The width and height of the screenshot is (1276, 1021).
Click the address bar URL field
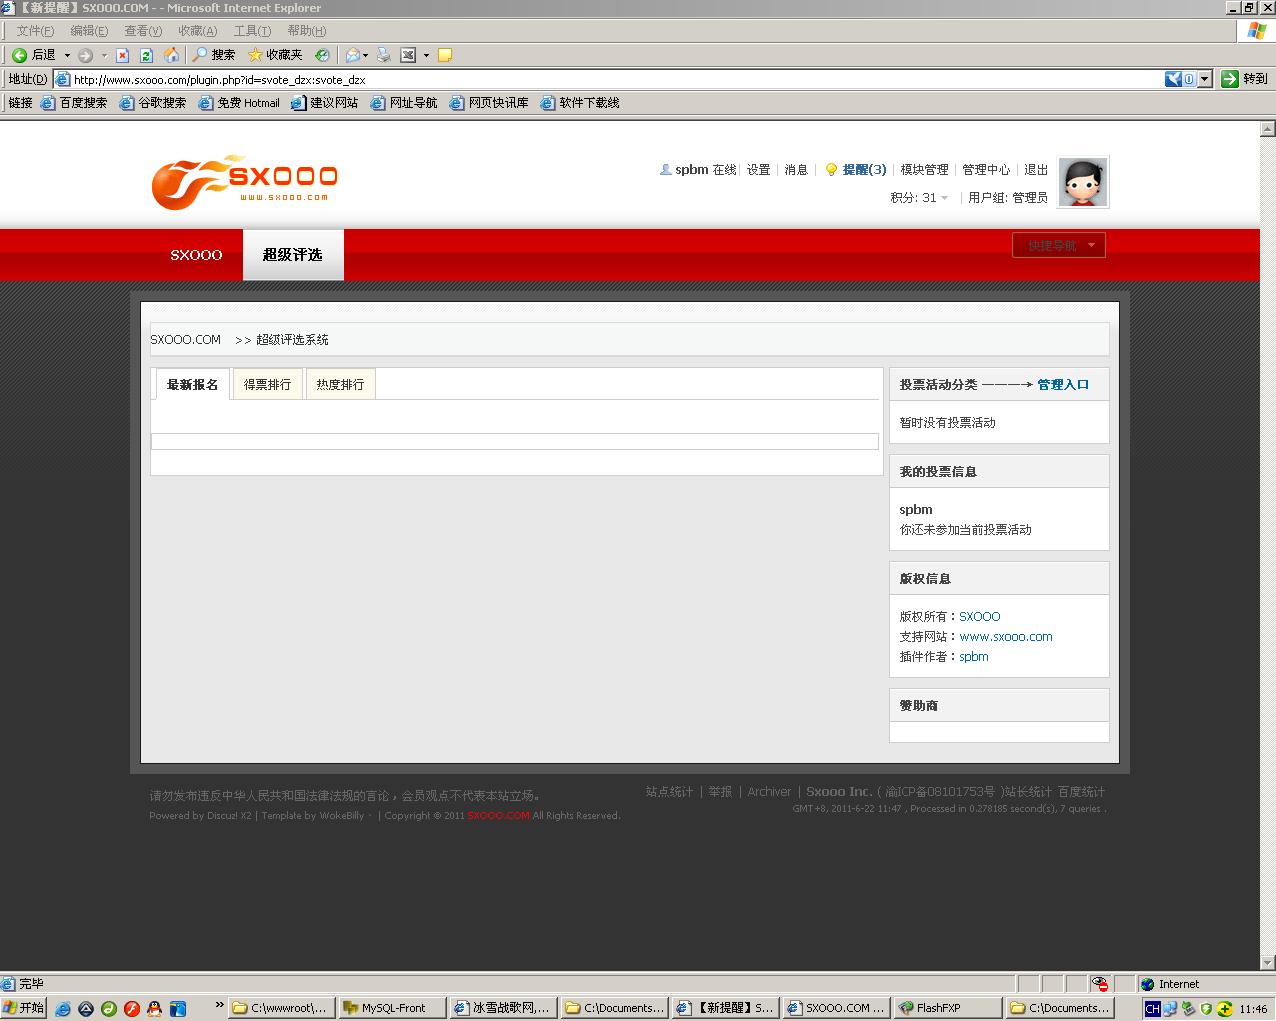(x=610, y=79)
